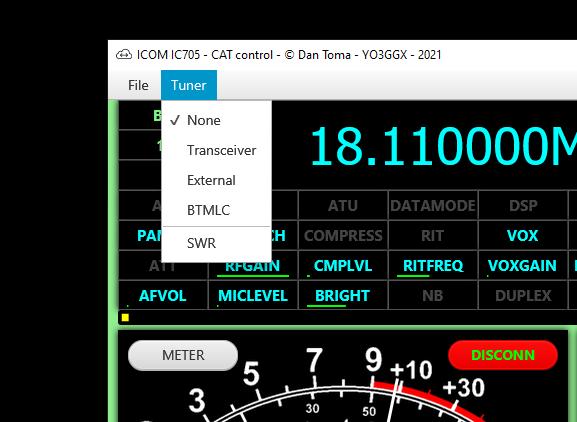
Task: Toggle the VOX function
Action: tap(523, 235)
